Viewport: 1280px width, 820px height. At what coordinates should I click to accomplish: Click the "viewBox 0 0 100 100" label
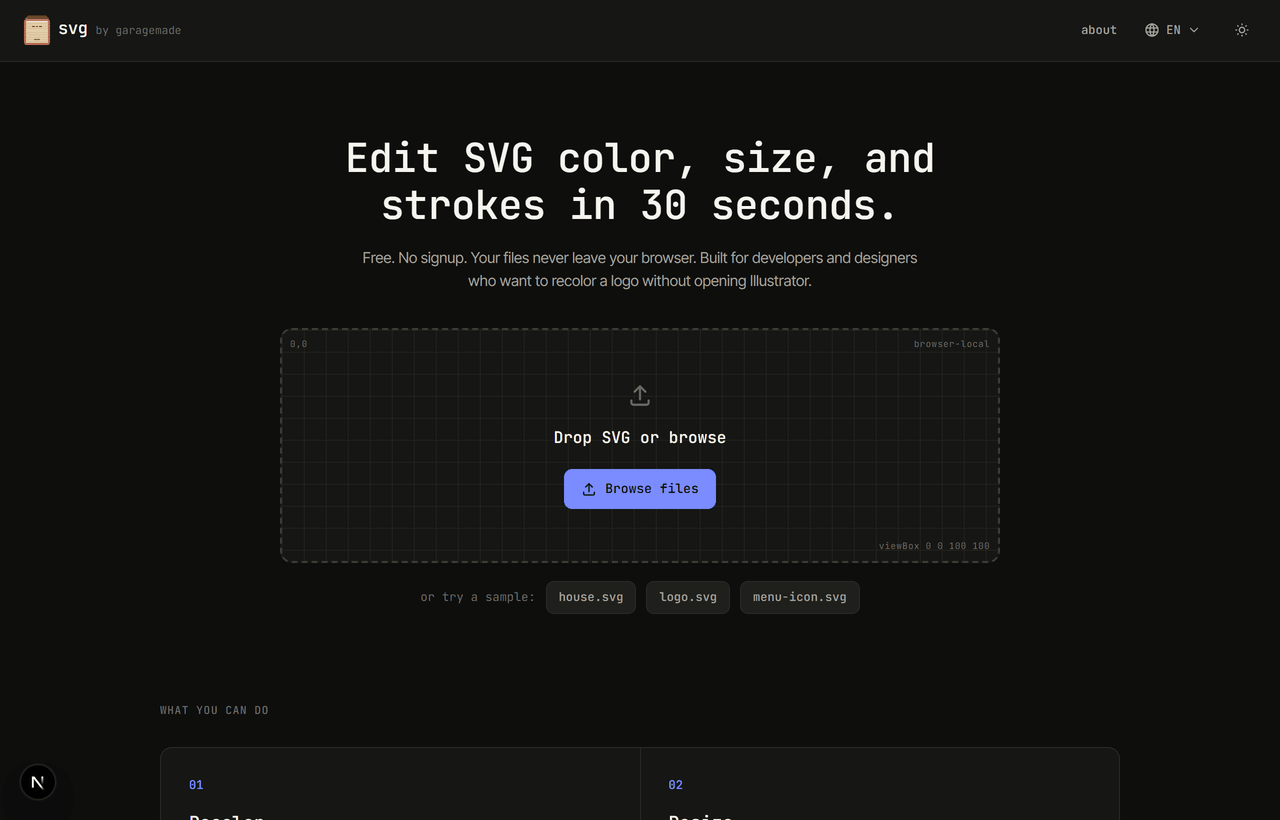click(934, 546)
